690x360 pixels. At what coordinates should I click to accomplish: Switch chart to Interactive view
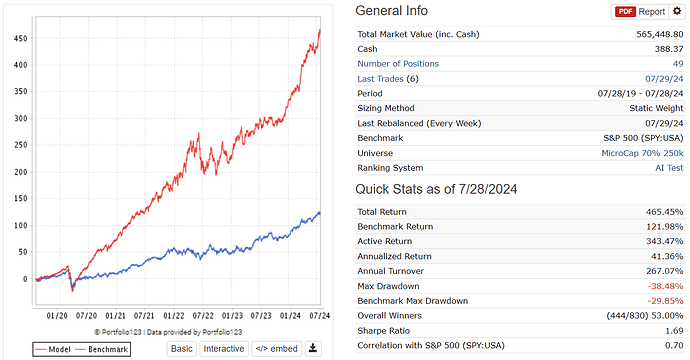224,349
